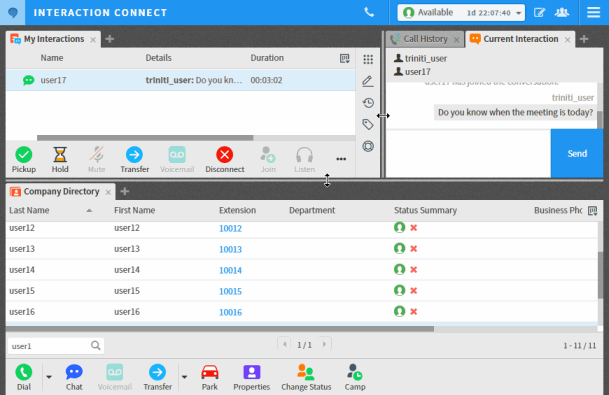Click extension link 10012

coord(230,228)
